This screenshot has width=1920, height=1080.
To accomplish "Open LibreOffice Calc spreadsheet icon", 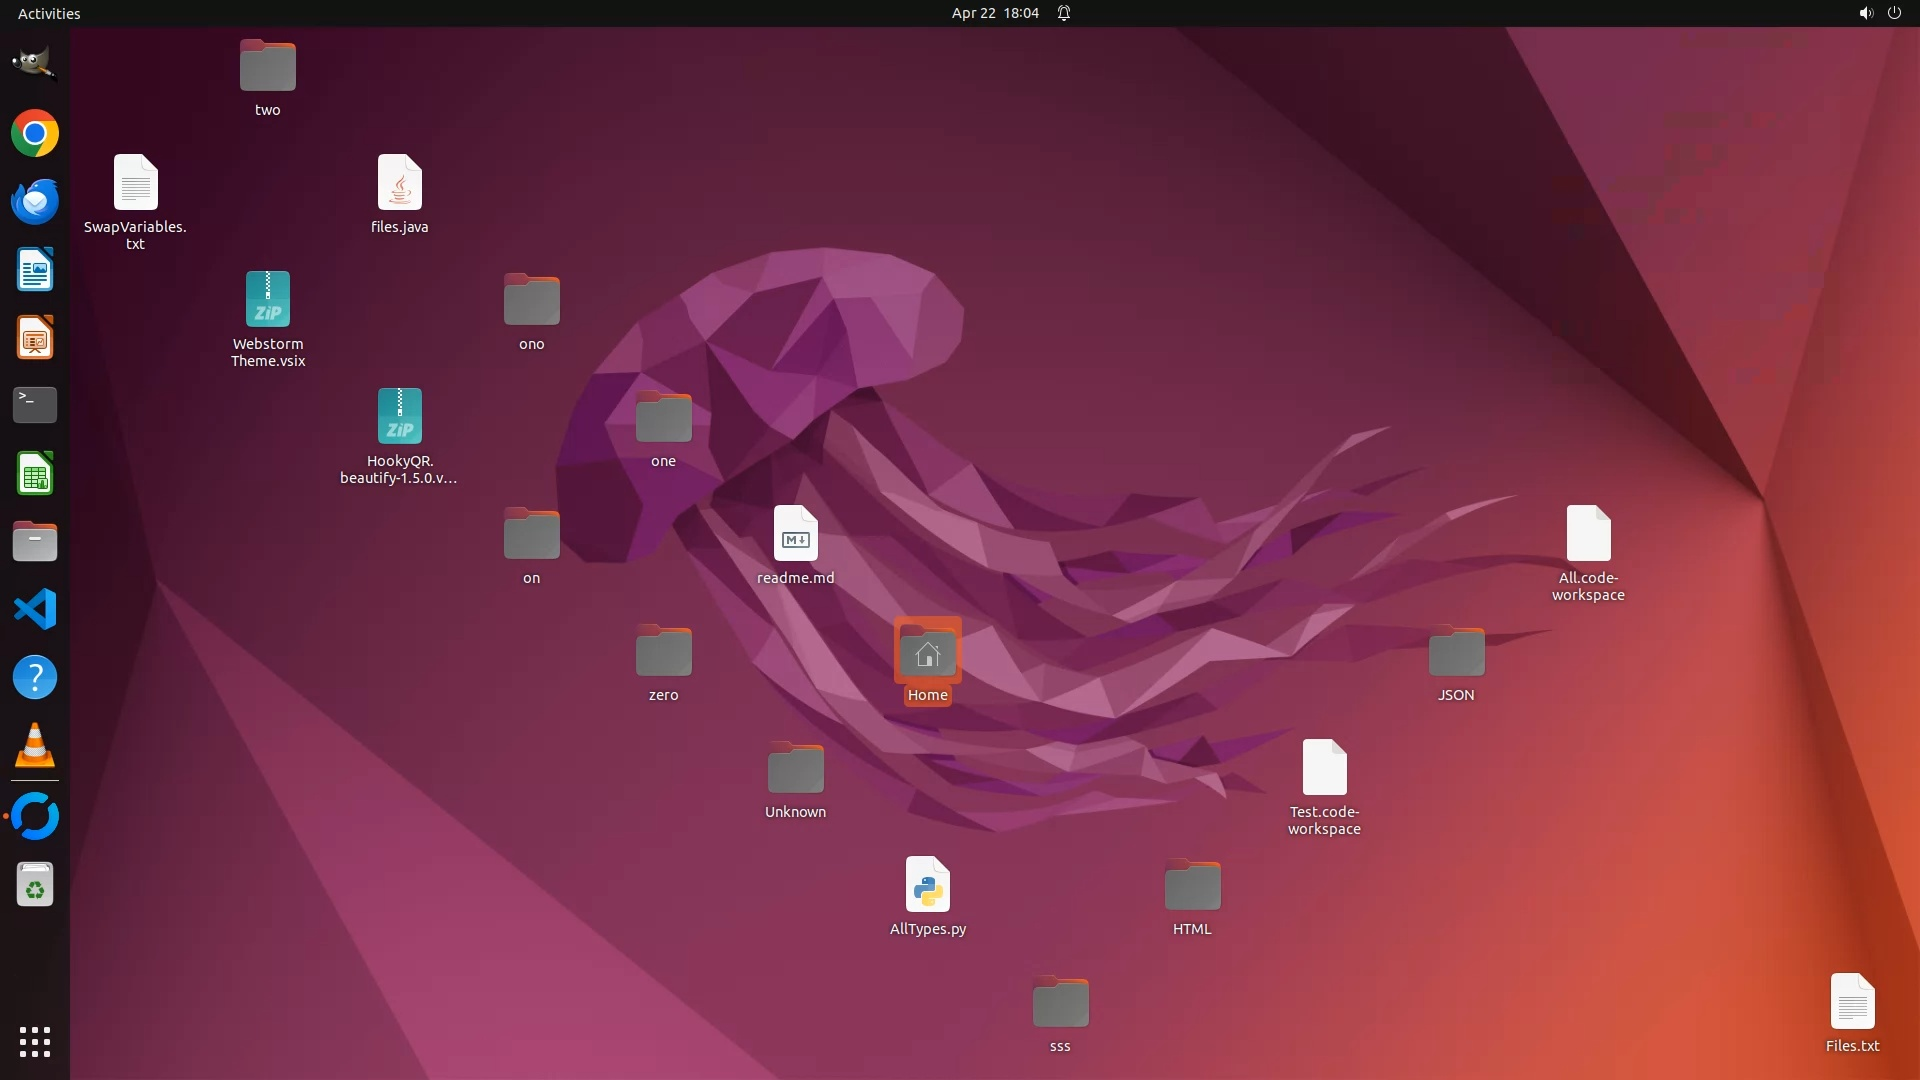I will 35,473.
